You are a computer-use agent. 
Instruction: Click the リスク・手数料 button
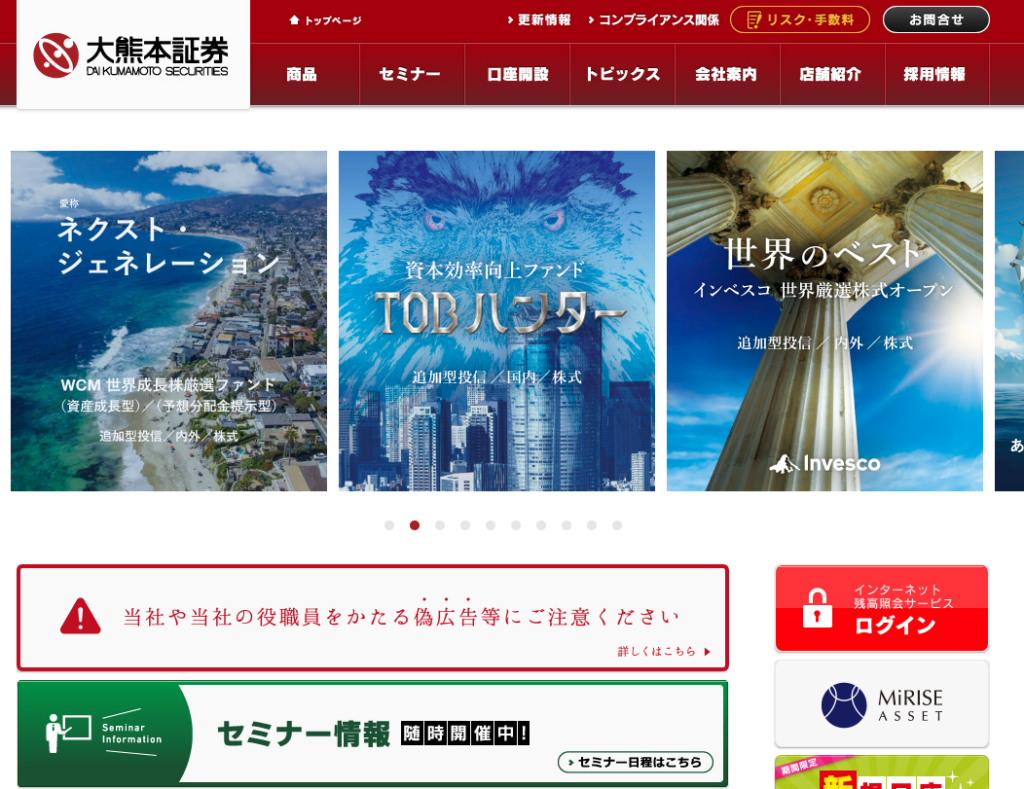[799, 20]
